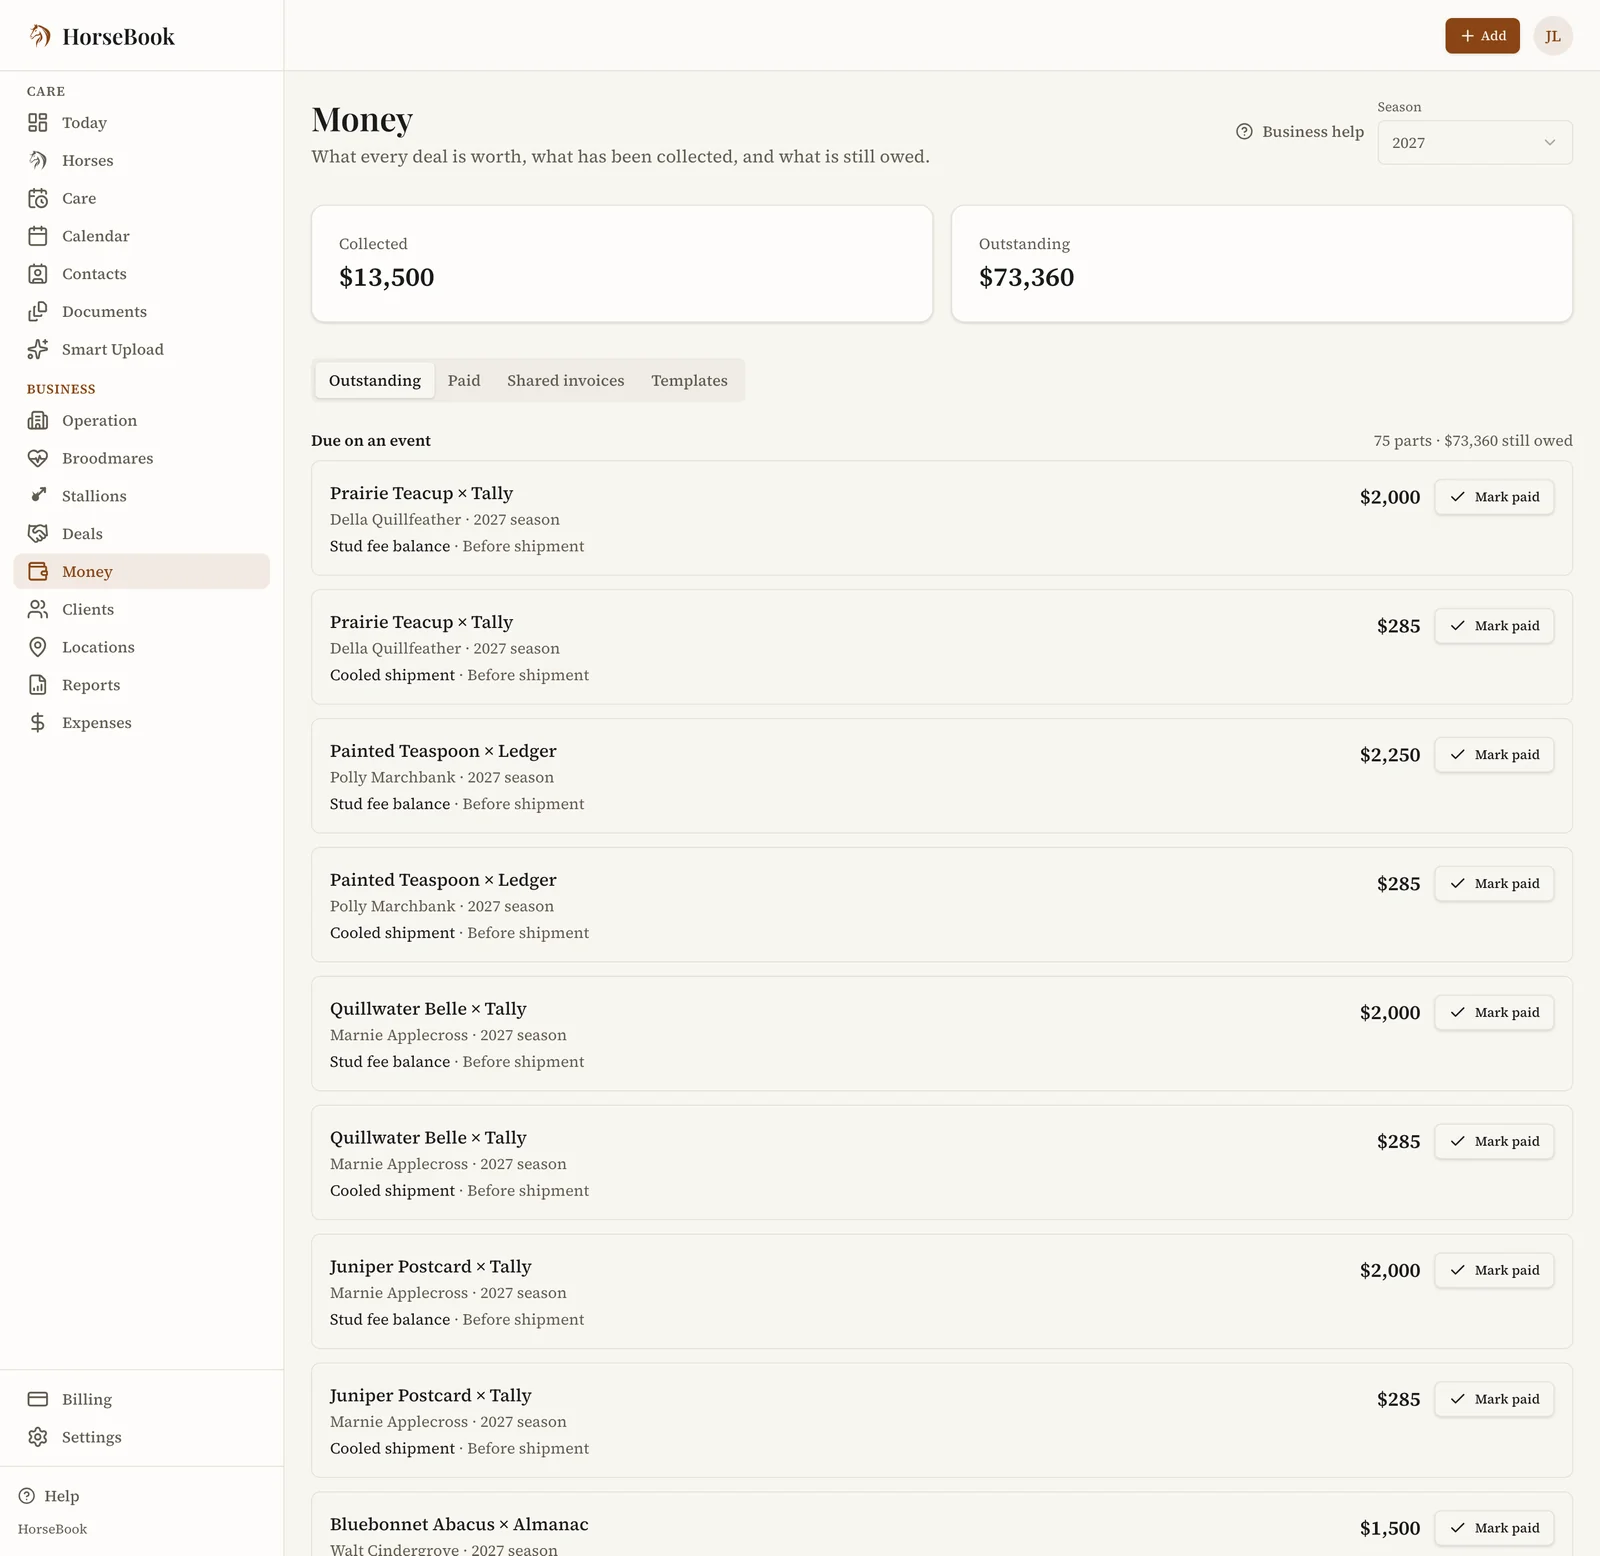Screen dimensions: 1600x1556
Task: Open Broodmares heart icon
Action: coord(38,458)
